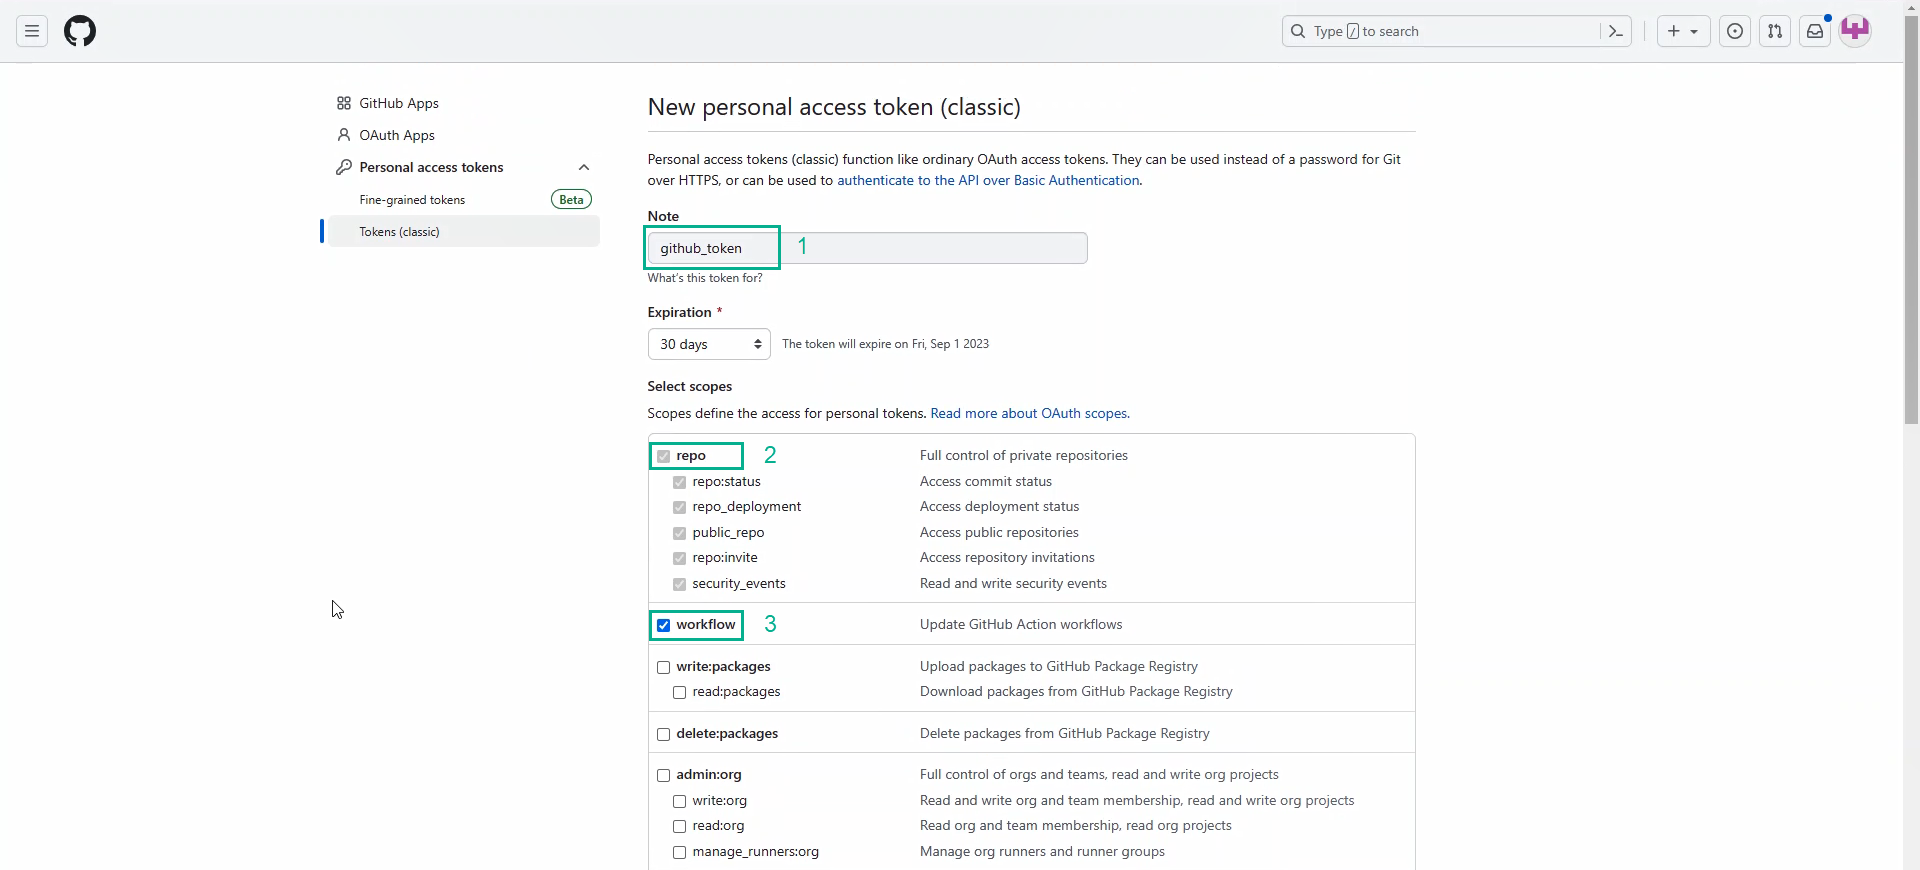The width and height of the screenshot is (1920, 870).
Task: Click 'Access deployment status' description
Action: point(999,506)
